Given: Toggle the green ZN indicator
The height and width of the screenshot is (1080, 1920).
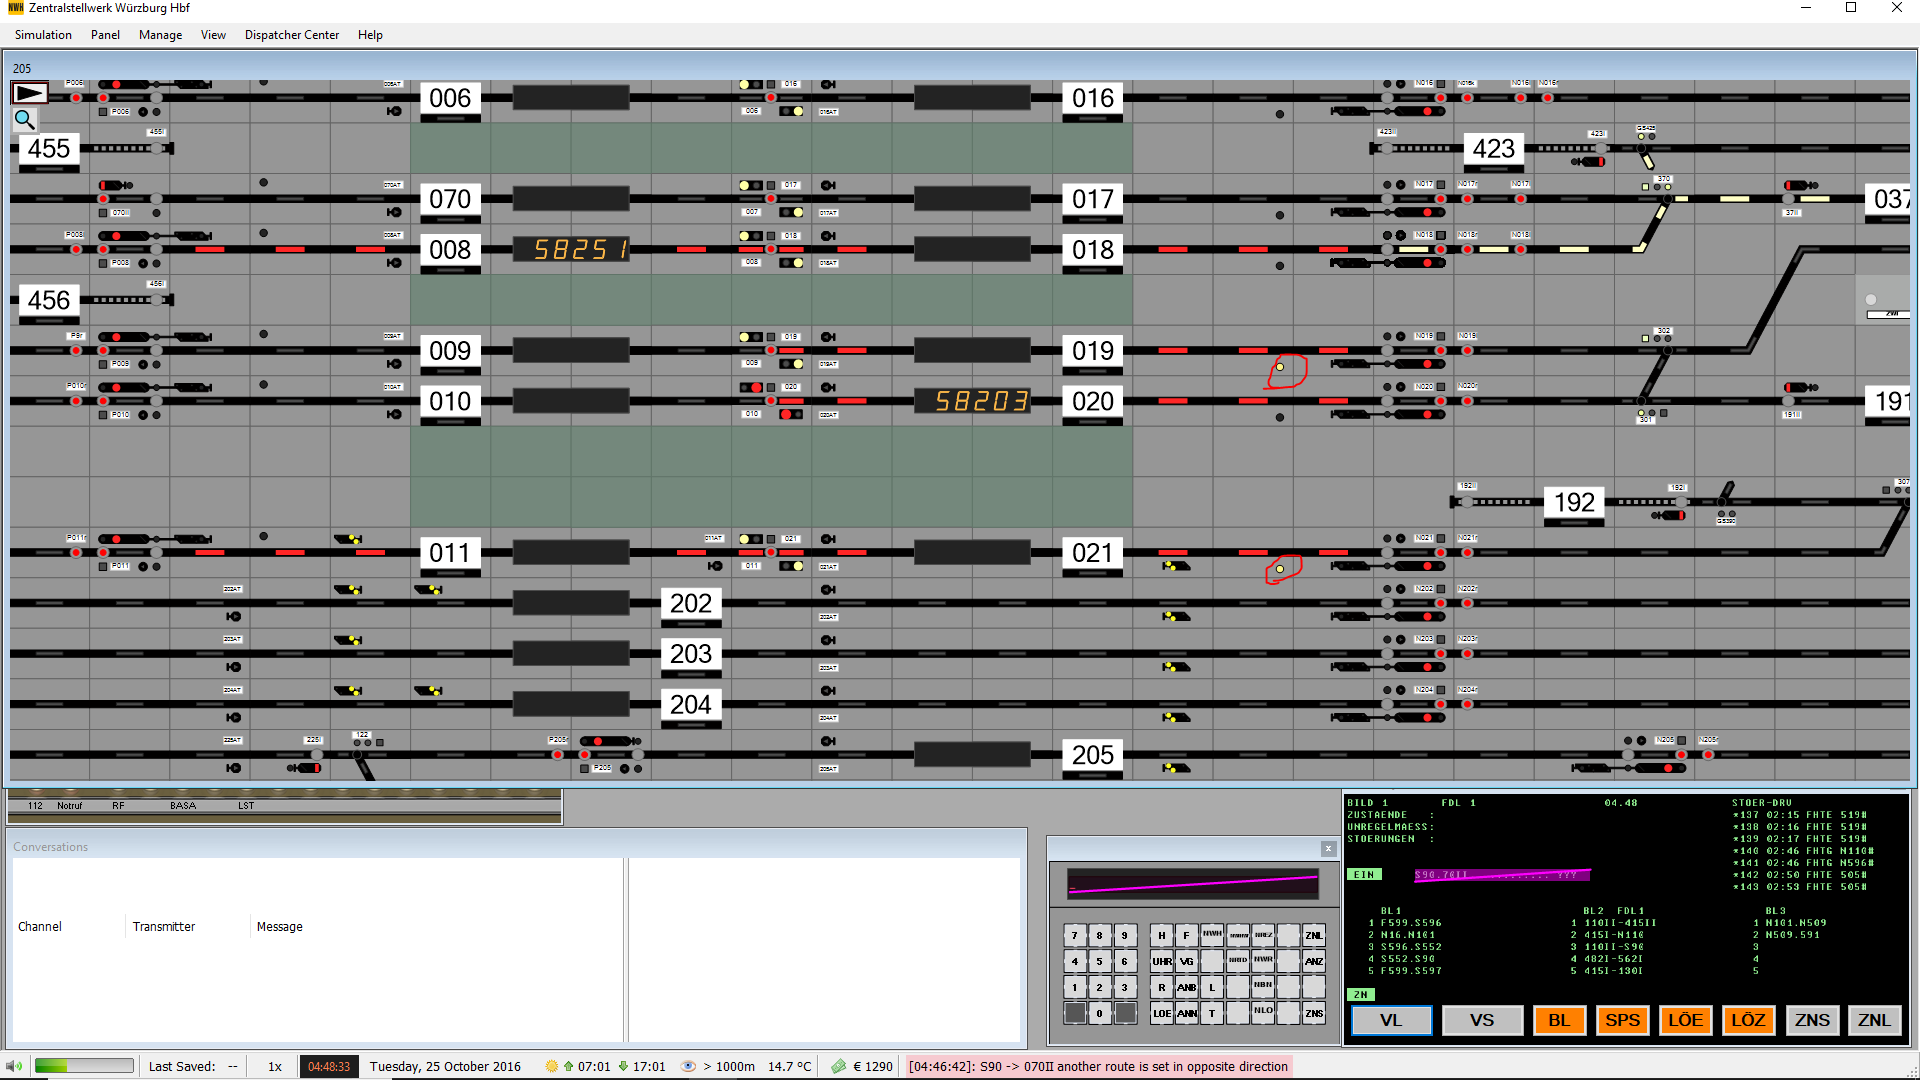Looking at the screenshot, I should [1360, 994].
